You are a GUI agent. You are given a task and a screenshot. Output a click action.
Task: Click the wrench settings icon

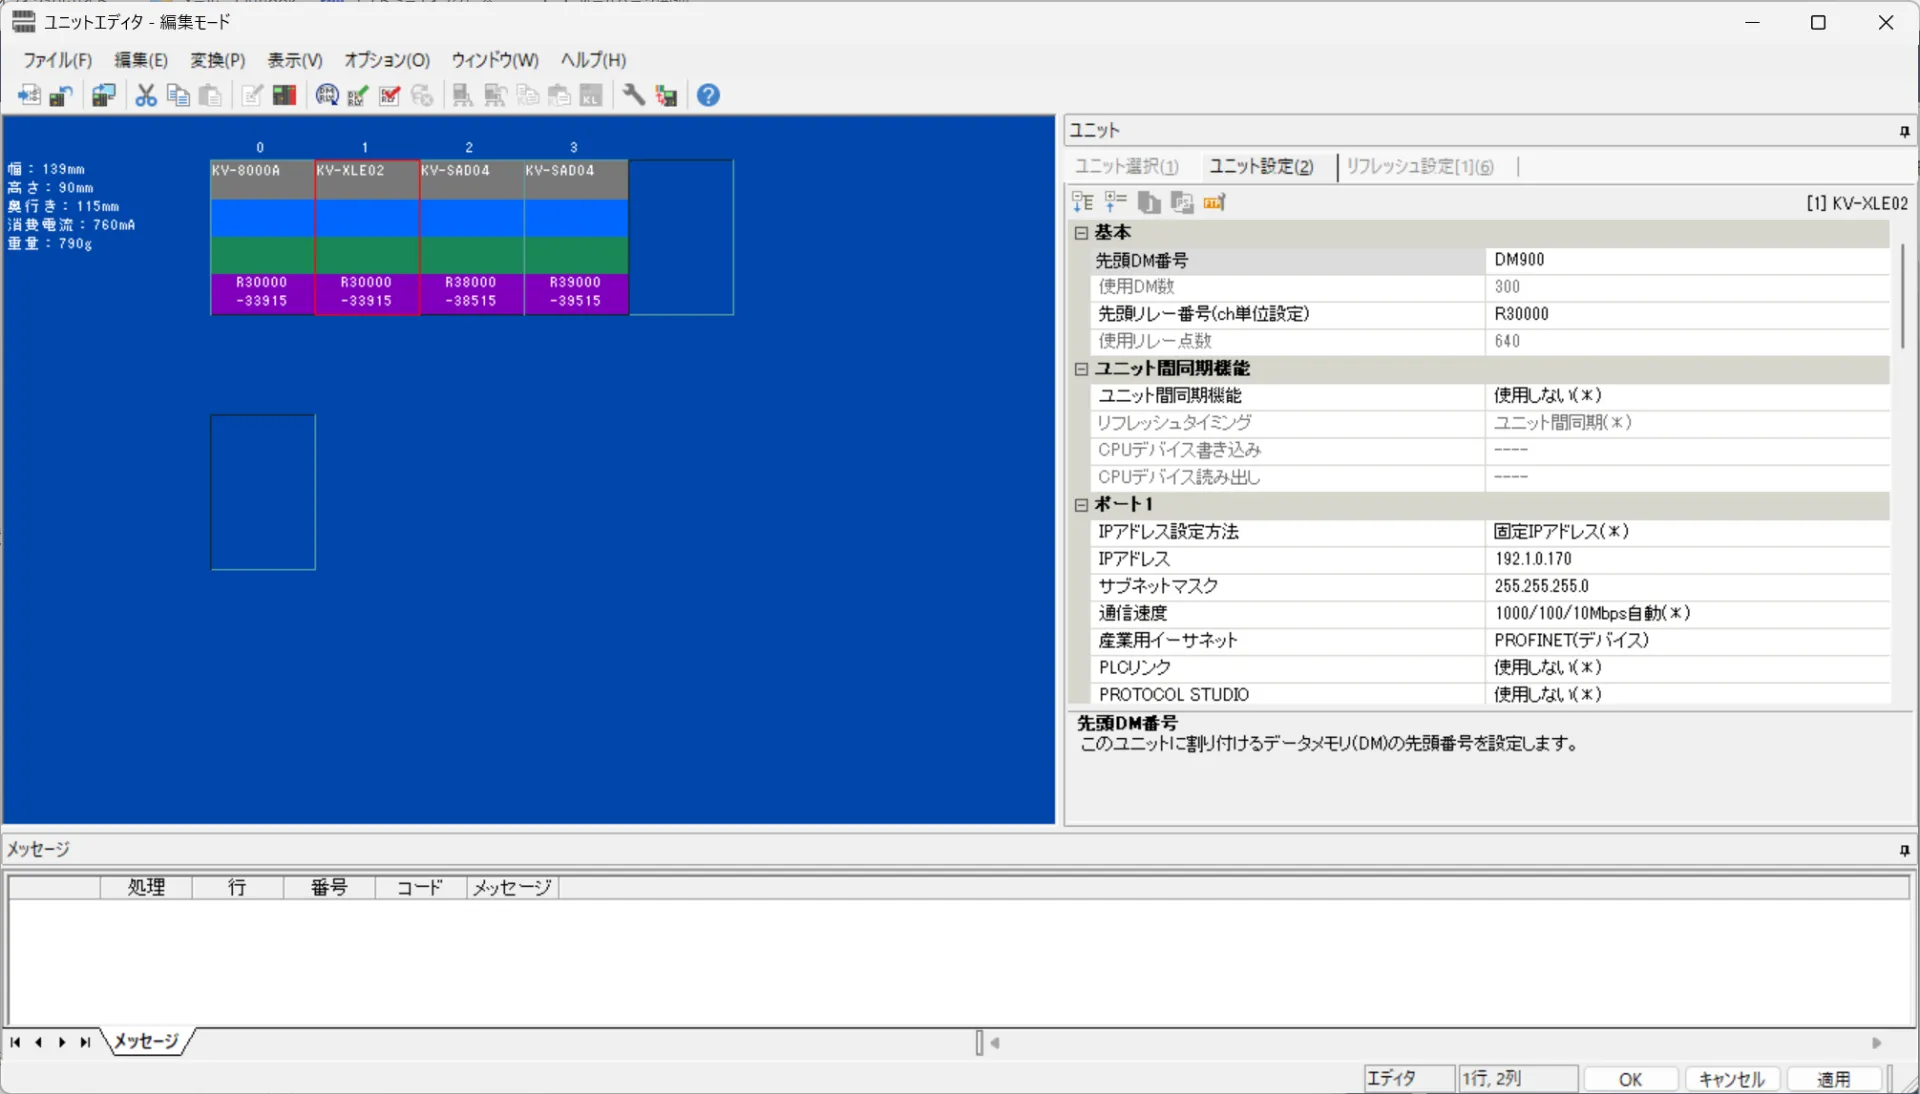tap(633, 95)
